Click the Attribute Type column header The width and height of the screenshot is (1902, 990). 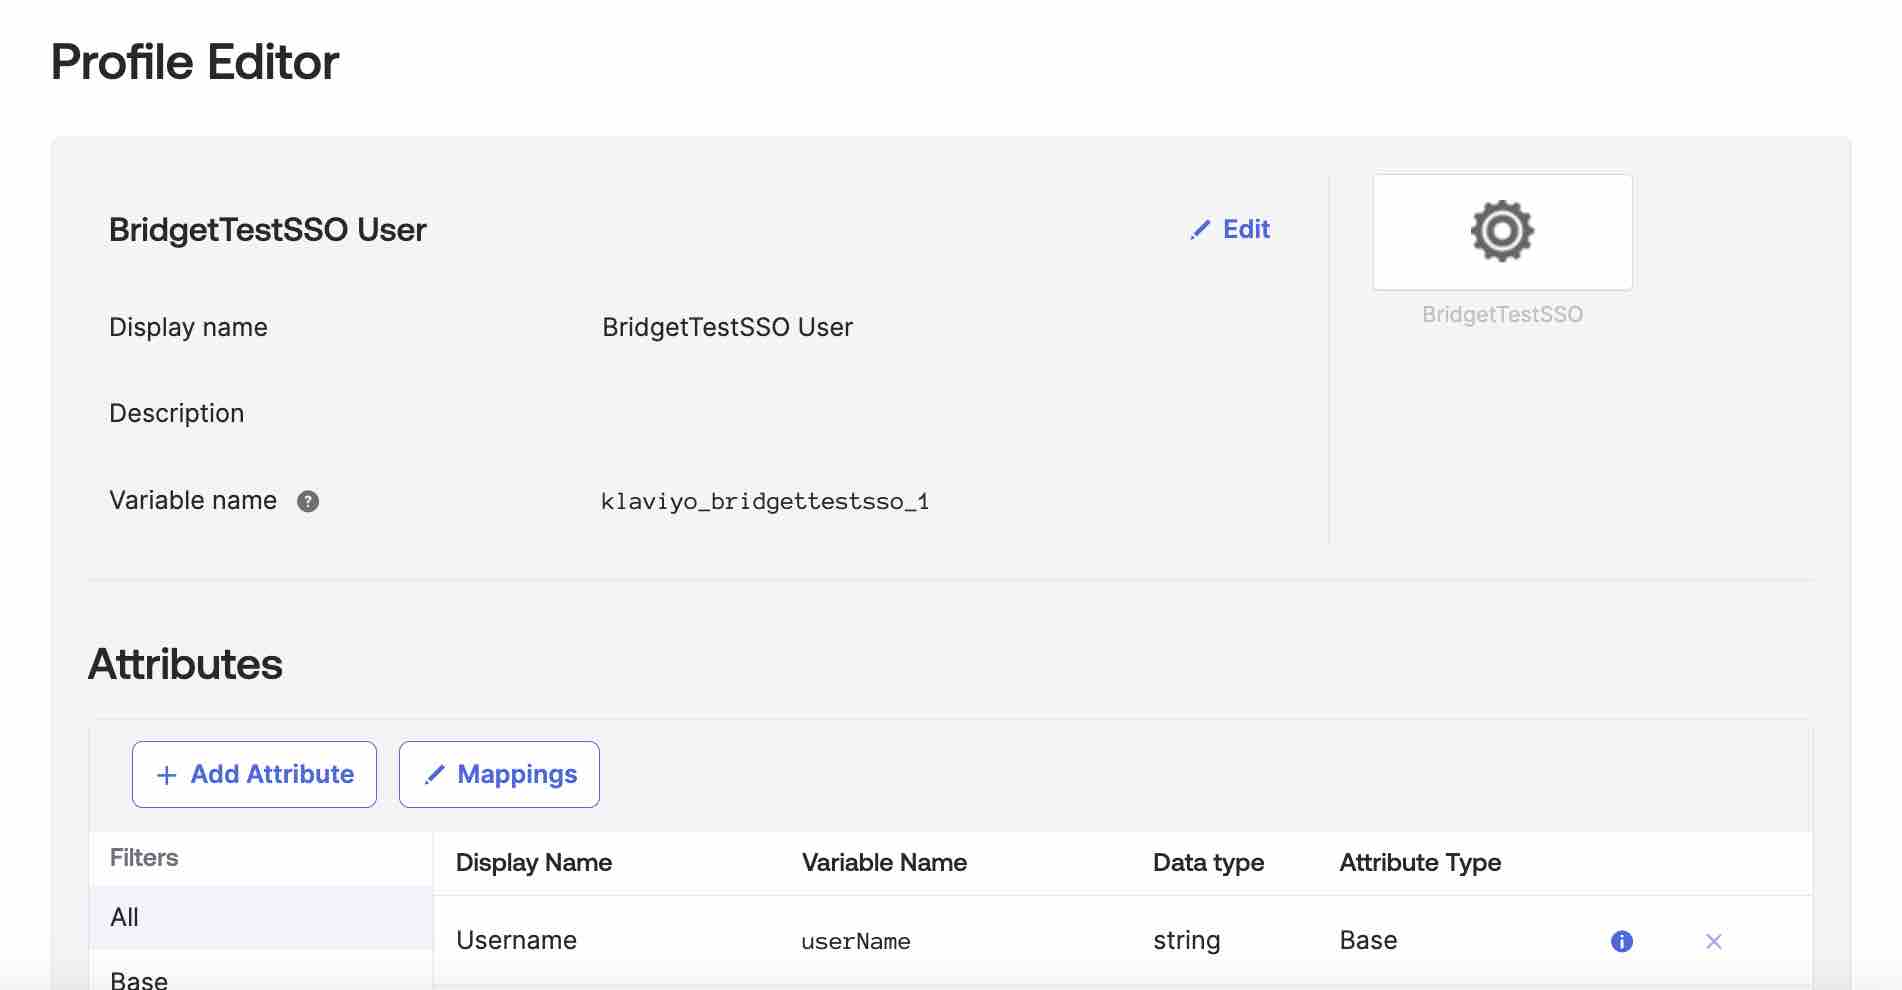pos(1420,862)
